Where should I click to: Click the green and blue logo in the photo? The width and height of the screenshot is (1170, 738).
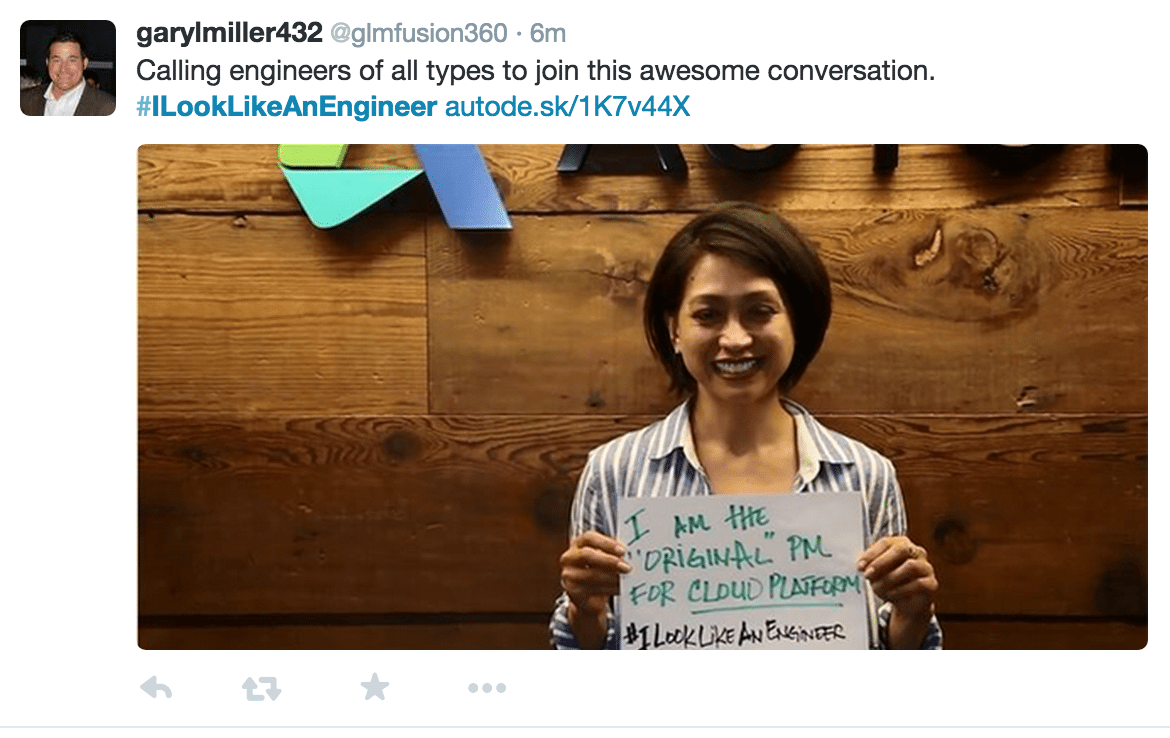coord(393,185)
